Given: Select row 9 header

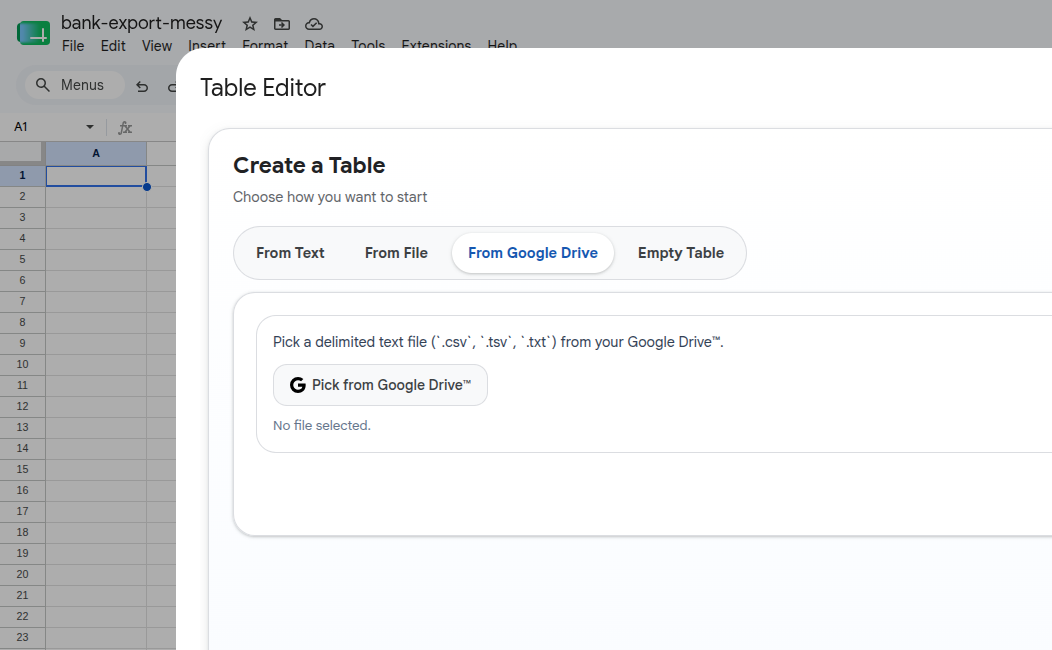Looking at the screenshot, I should [22, 343].
